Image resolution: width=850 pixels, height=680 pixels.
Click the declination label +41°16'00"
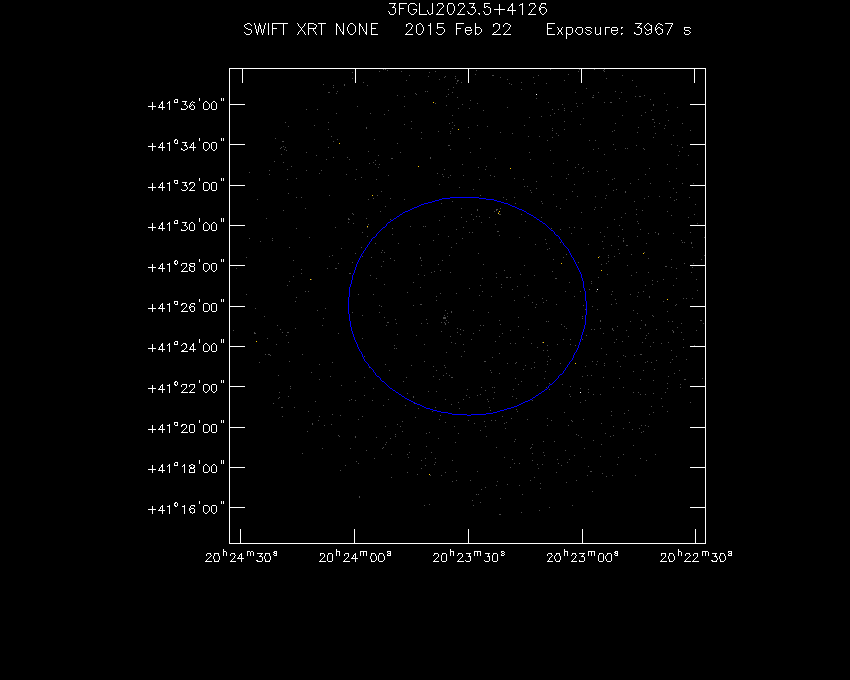(x=186, y=509)
